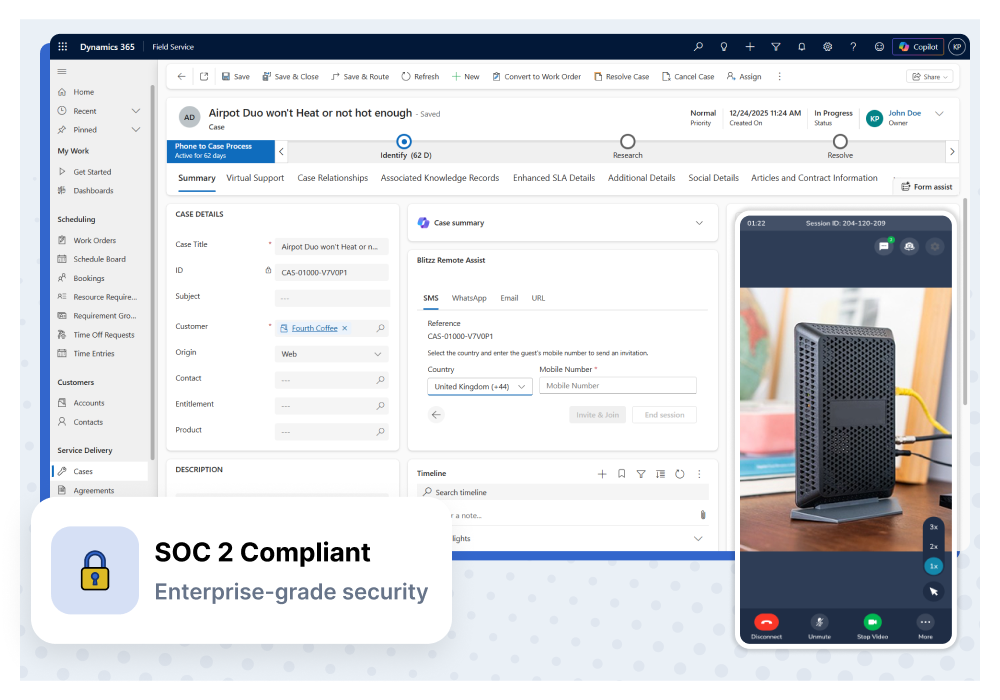Unmute the microphone in call
The width and height of the screenshot is (1000, 700).
pyautogui.click(x=820, y=623)
